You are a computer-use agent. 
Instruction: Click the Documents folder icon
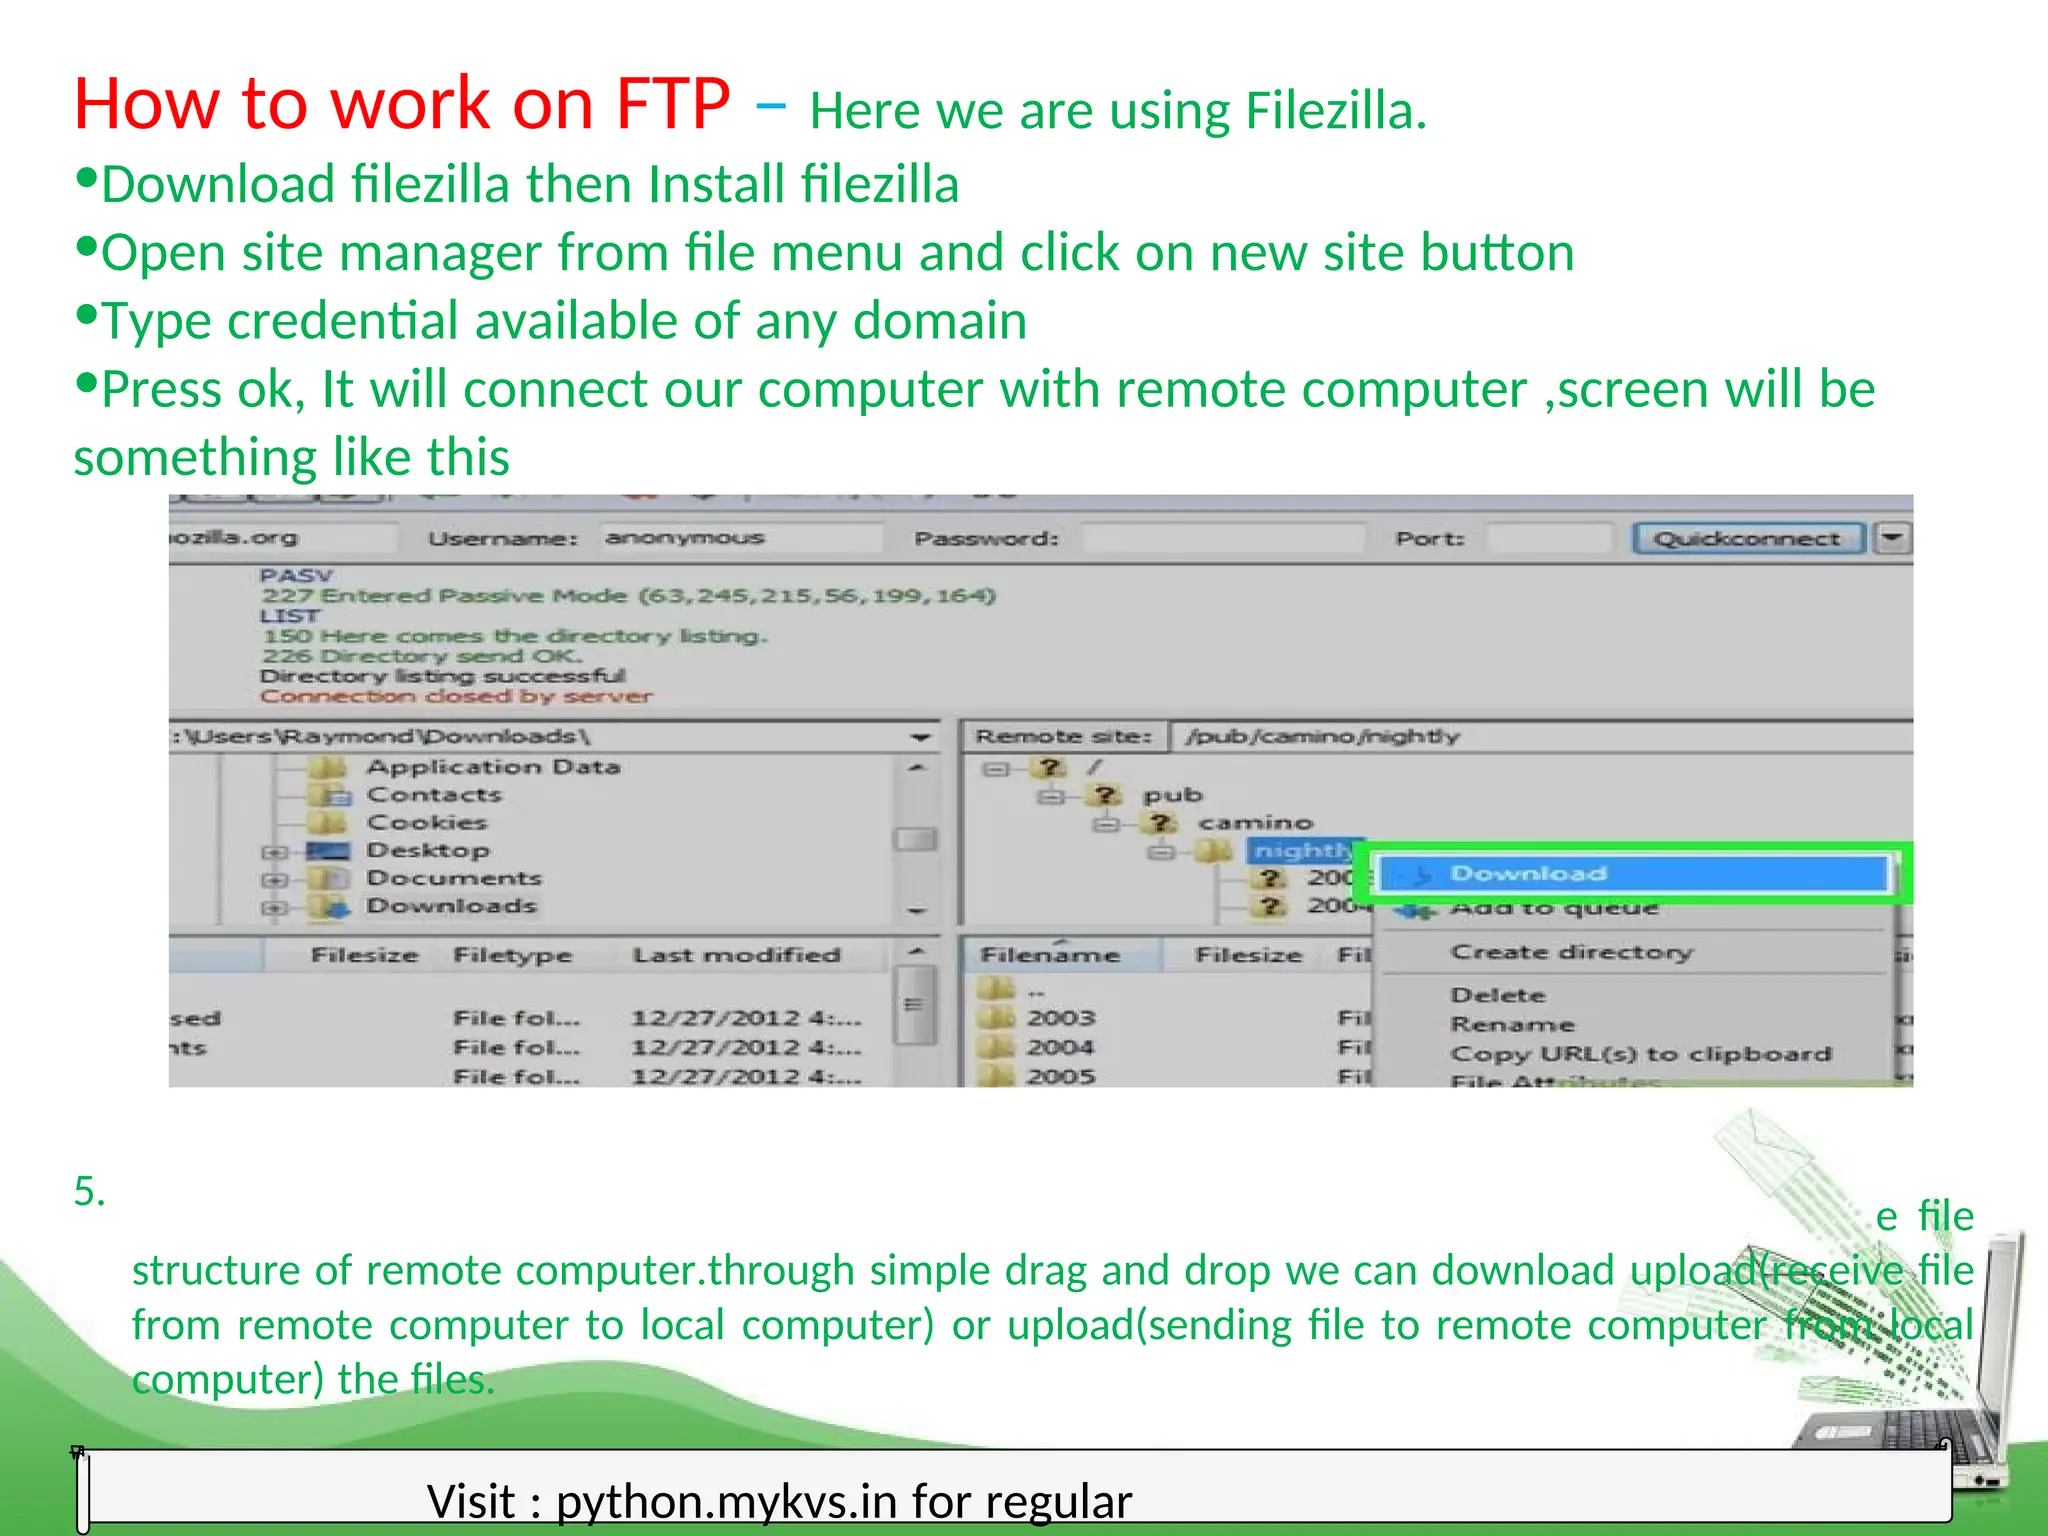point(328,879)
